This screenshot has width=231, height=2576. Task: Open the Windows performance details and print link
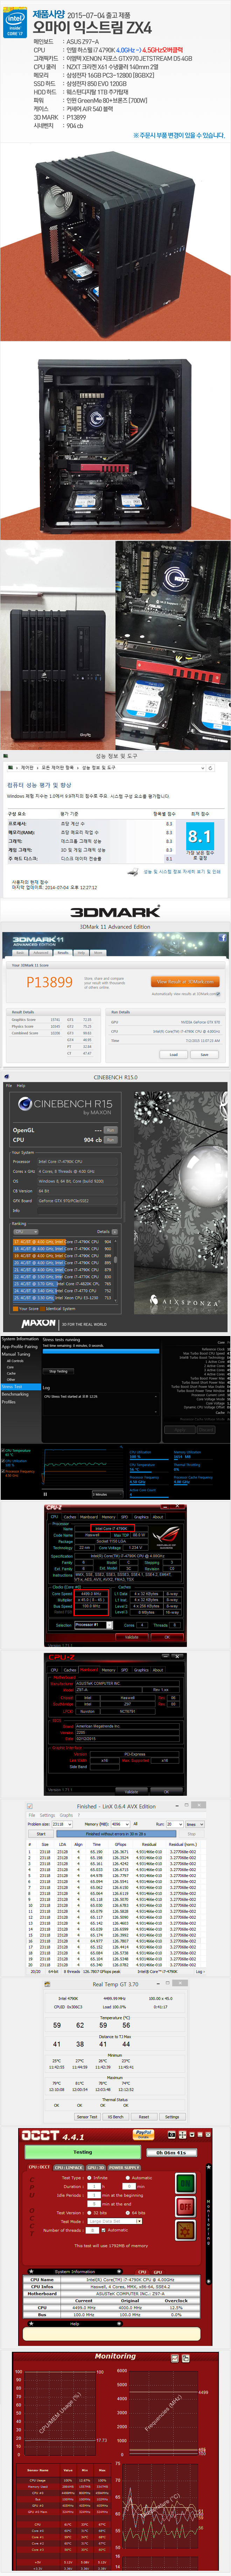coord(182,872)
